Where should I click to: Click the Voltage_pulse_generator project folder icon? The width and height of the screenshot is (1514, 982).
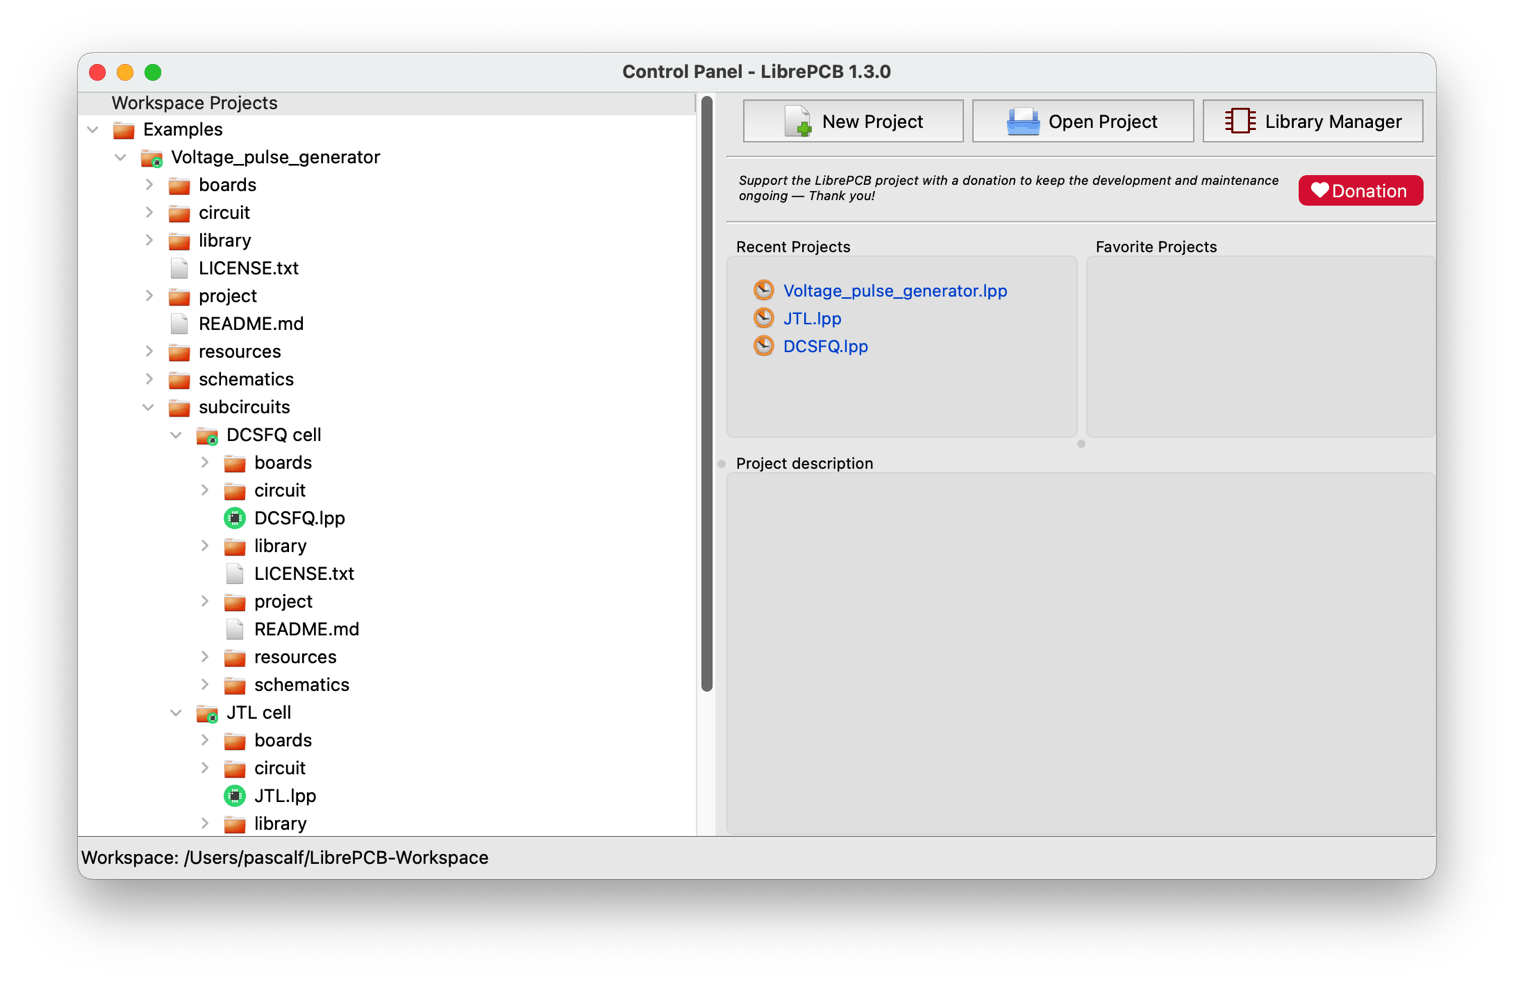coord(152,158)
